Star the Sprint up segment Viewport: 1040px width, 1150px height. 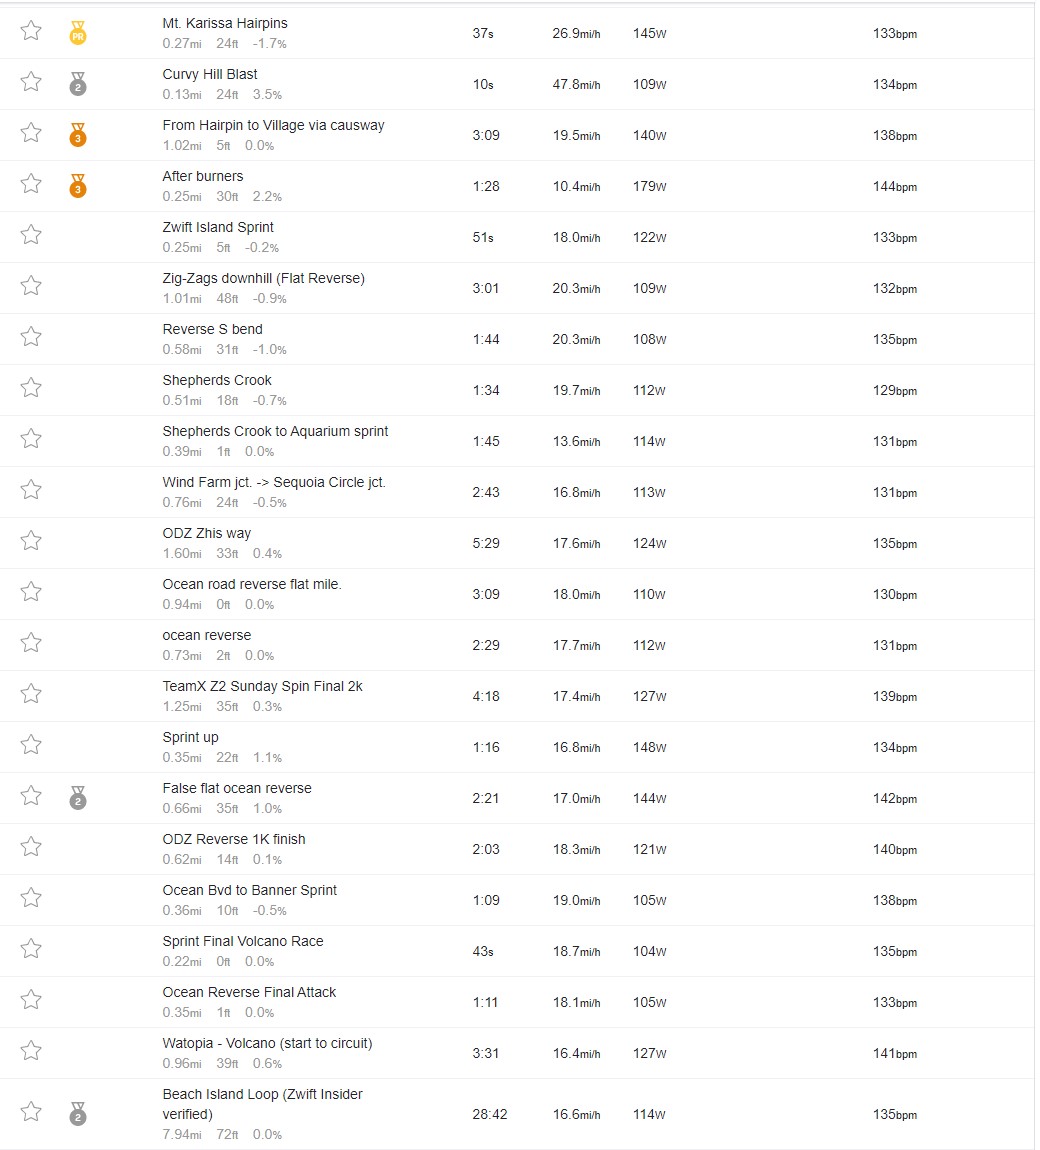click(31, 744)
